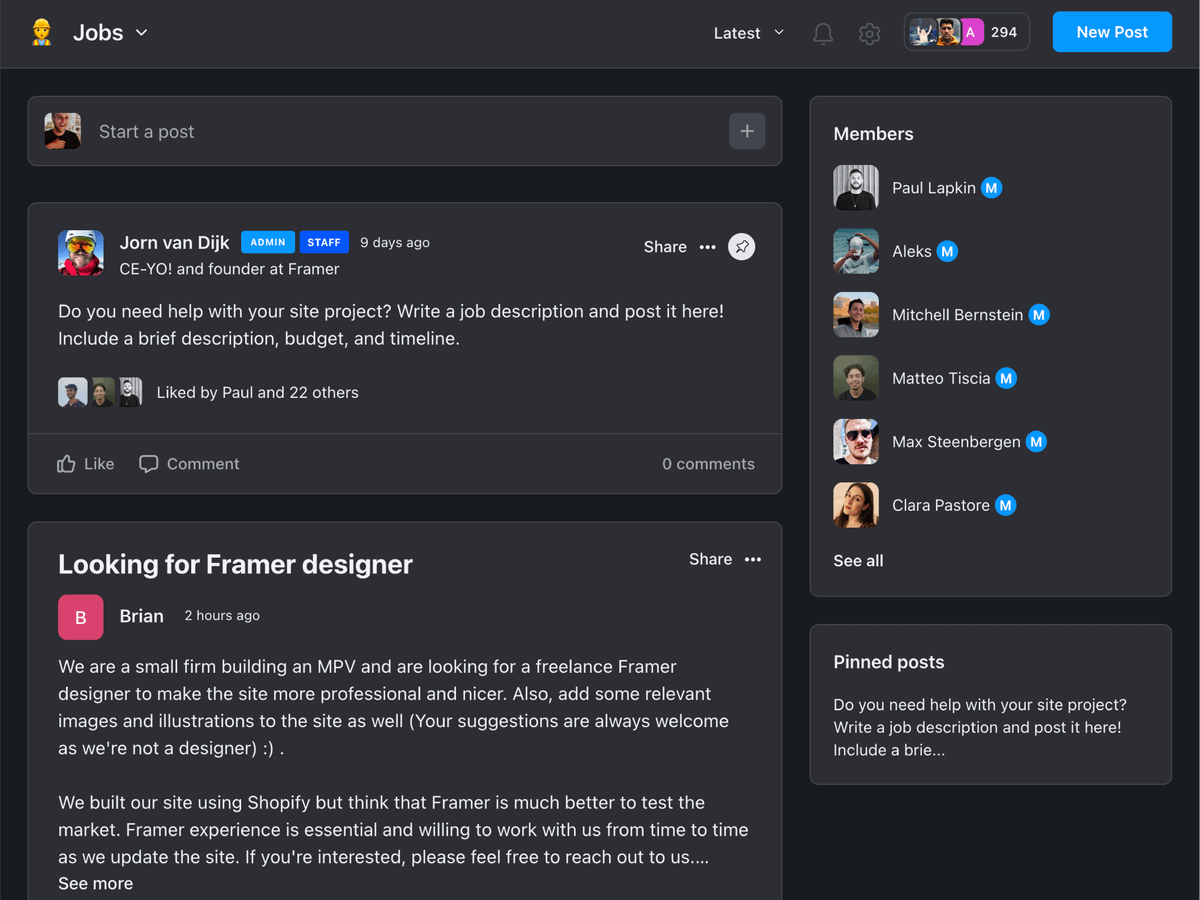The height and width of the screenshot is (900, 1200).
Task: Share the Looking for Framer designer post
Action: point(710,559)
